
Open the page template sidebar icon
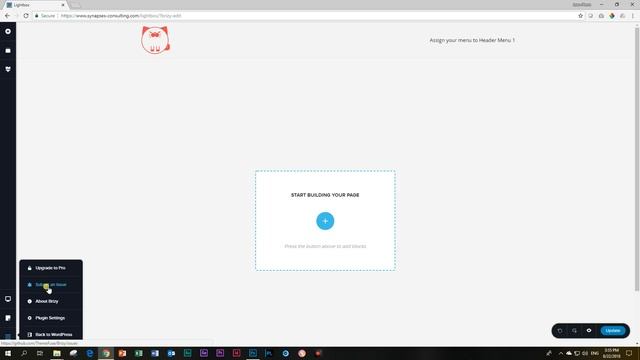[x=8, y=318]
